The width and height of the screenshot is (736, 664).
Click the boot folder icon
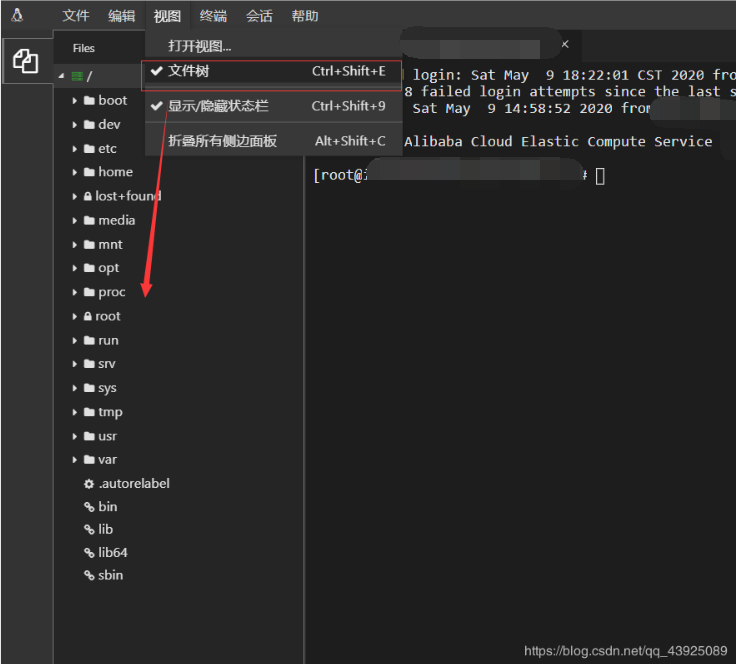pyautogui.click(x=89, y=100)
